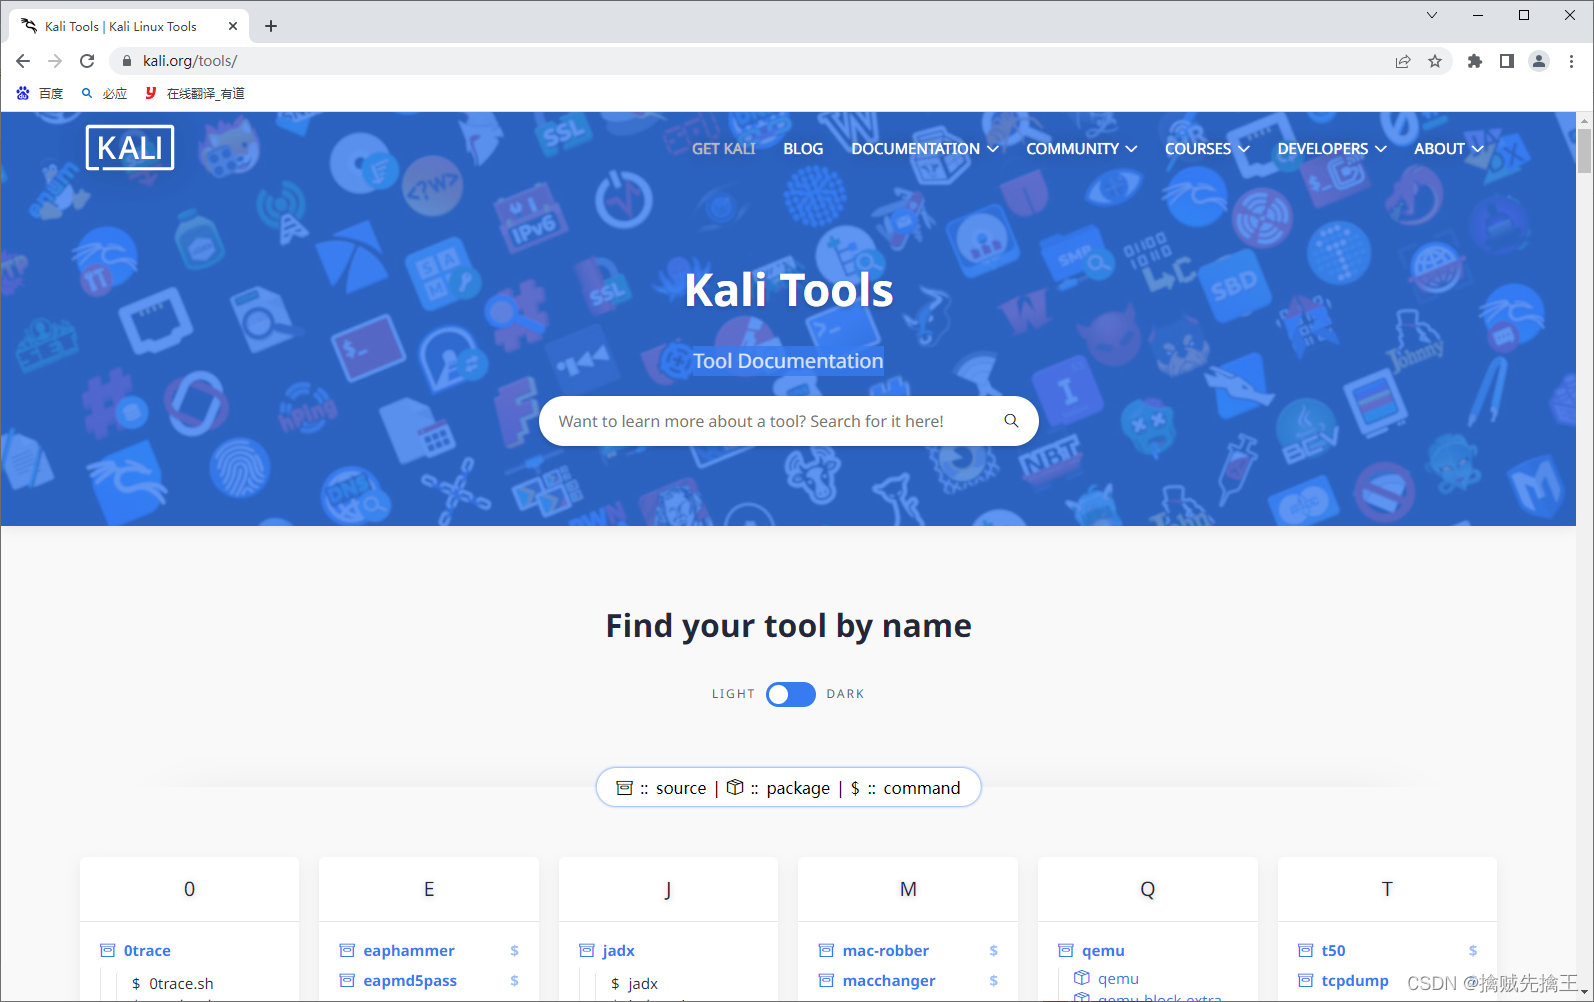Image resolution: width=1594 pixels, height=1002 pixels.
Task: Open the Blog page
Action: (803, 148)
